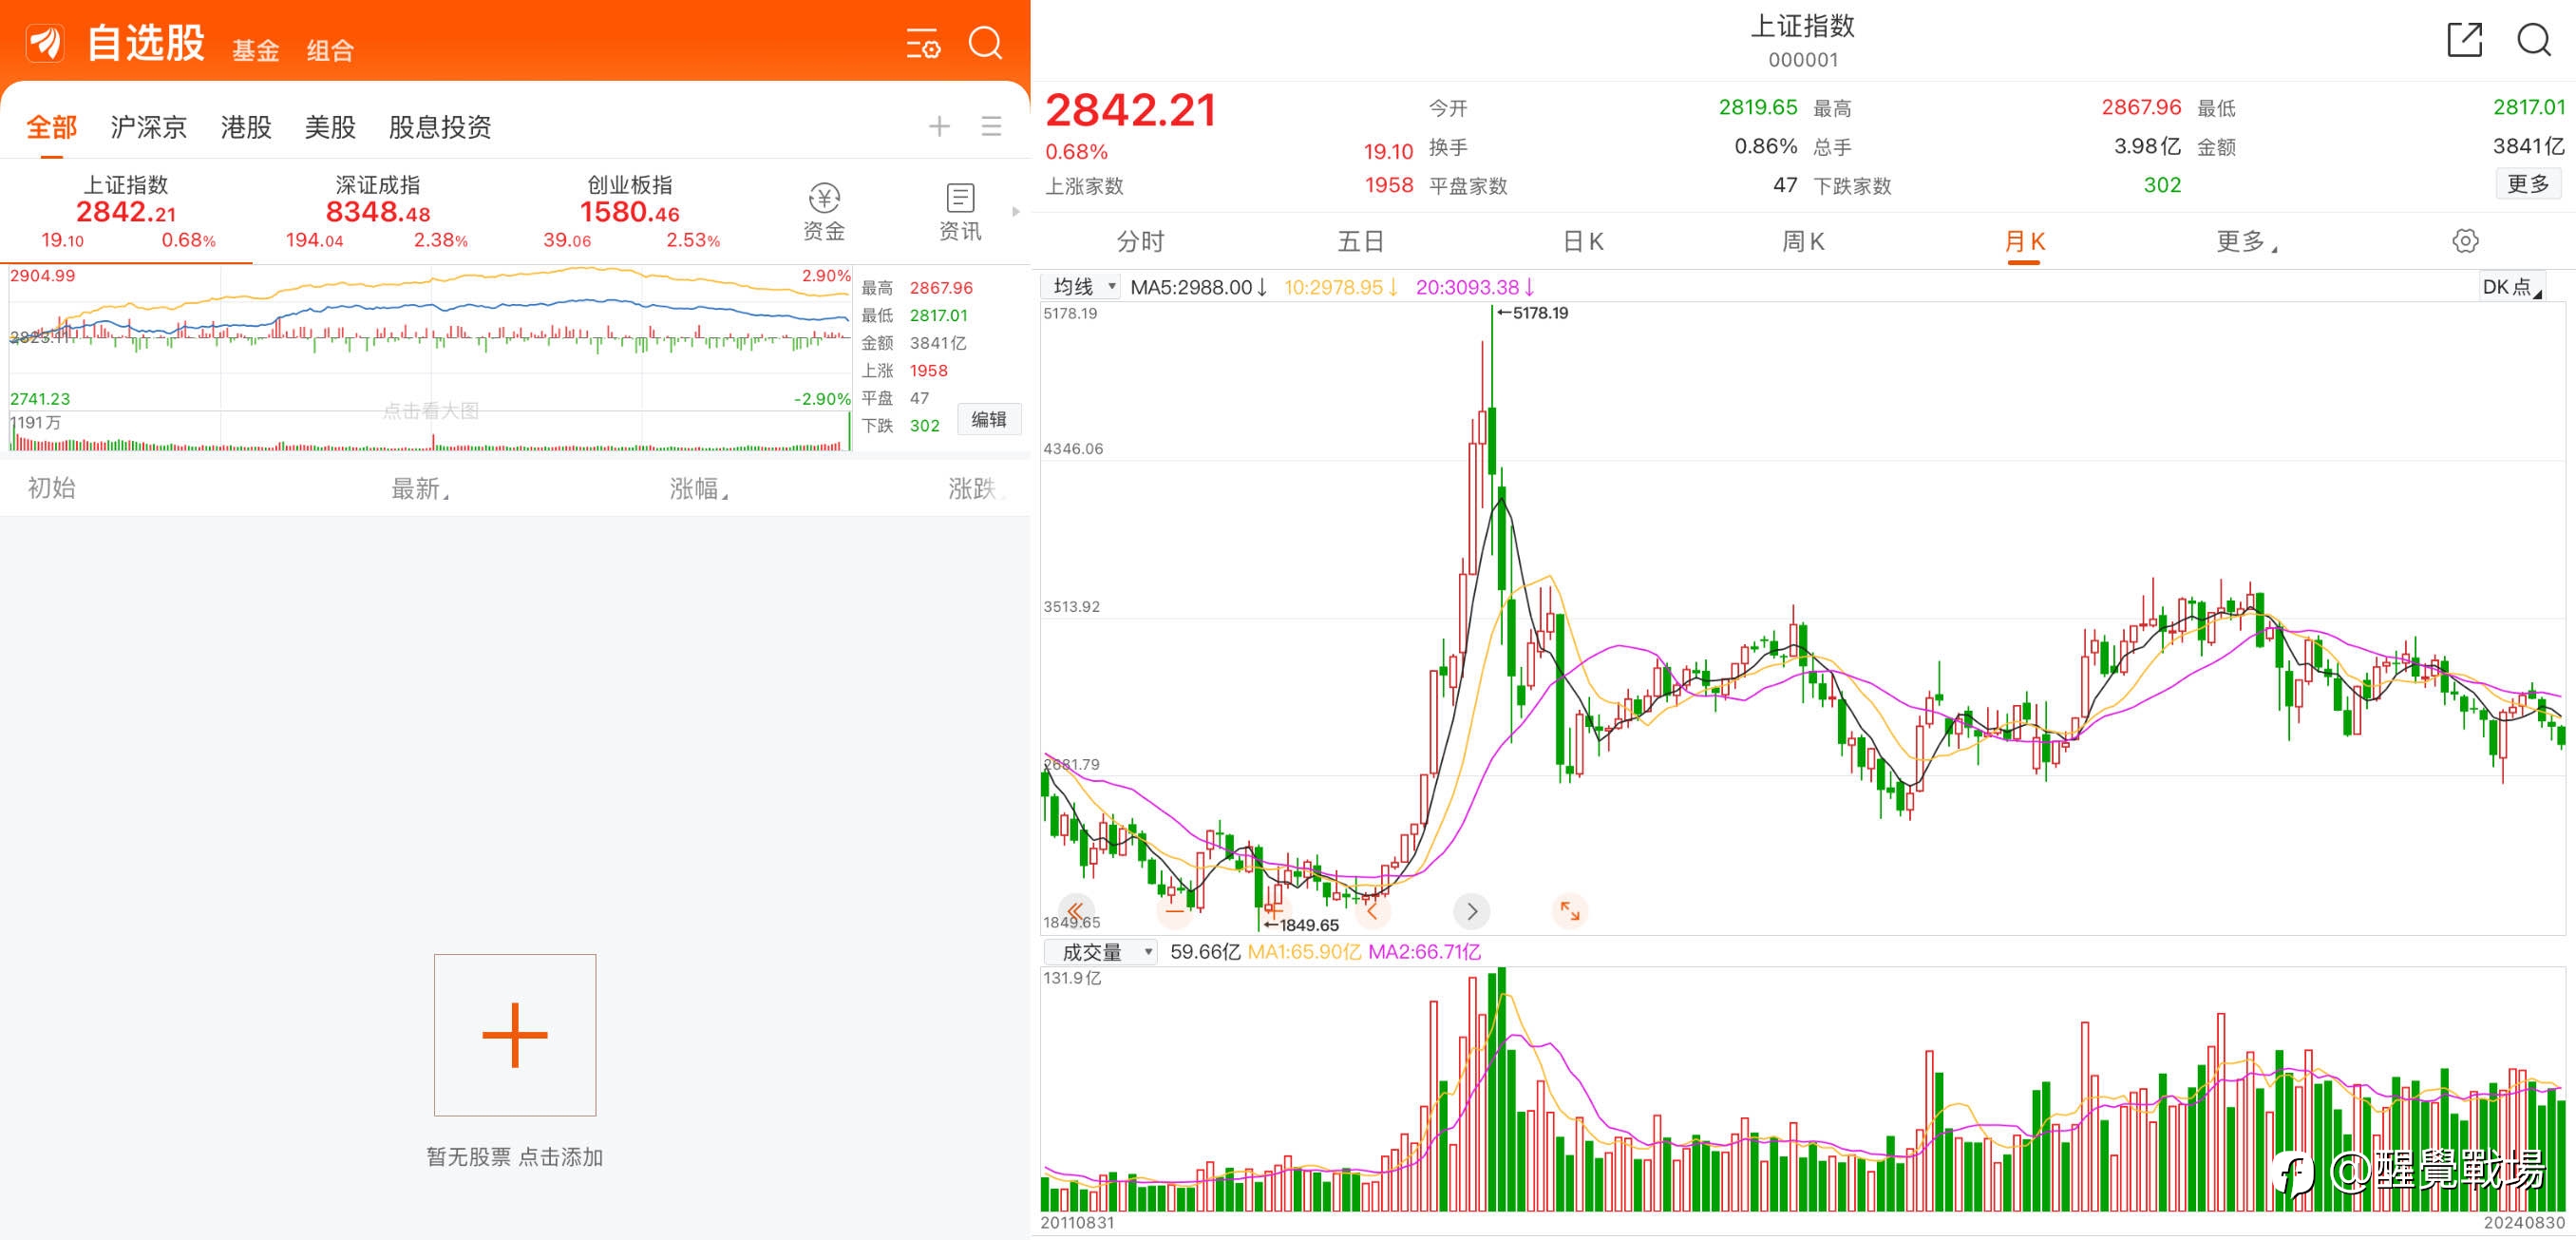
Task: Open the 成交量 indicator dropdown
Action: 1100,952
